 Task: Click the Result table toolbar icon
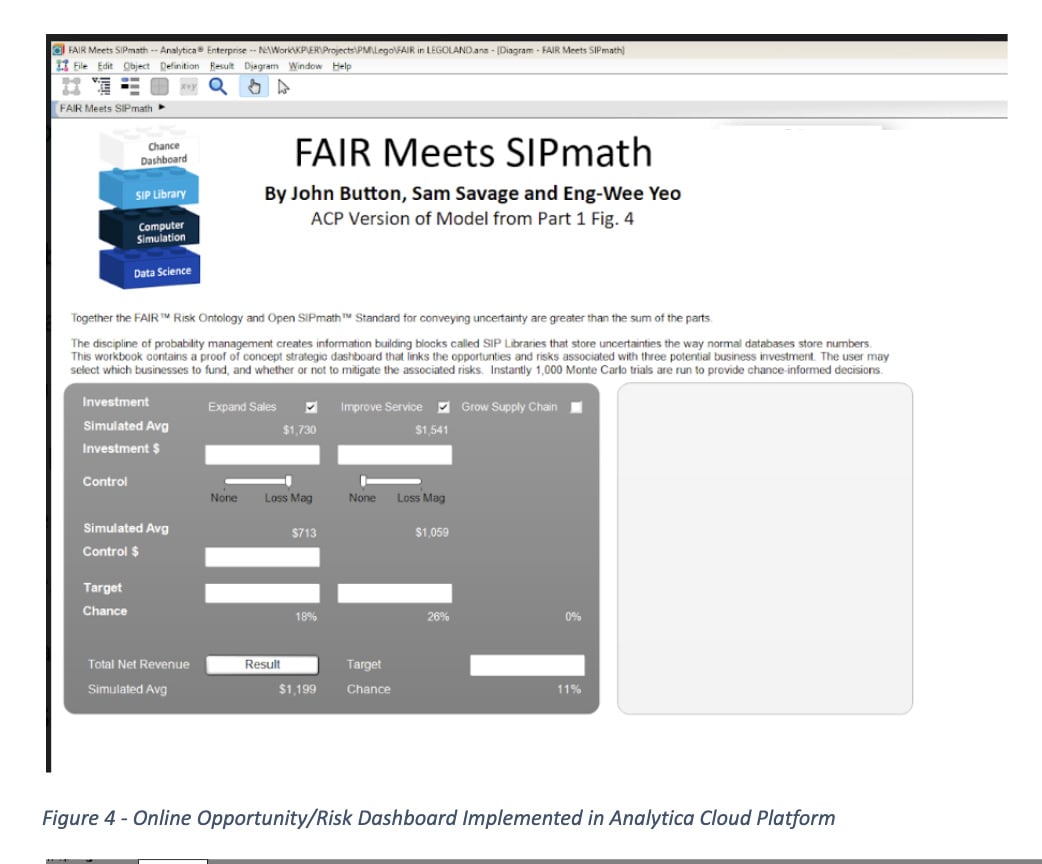pyautogui.click(x=159, y=86)
